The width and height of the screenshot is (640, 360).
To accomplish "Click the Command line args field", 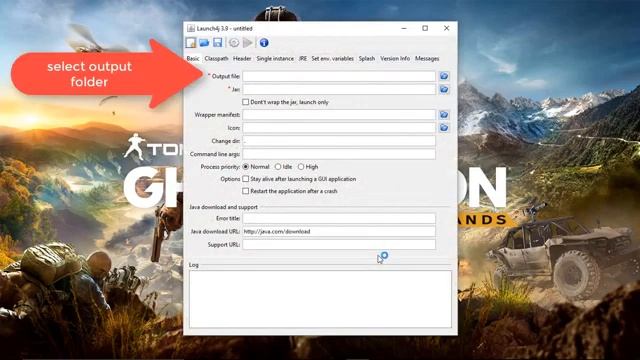I will [339, 154].
